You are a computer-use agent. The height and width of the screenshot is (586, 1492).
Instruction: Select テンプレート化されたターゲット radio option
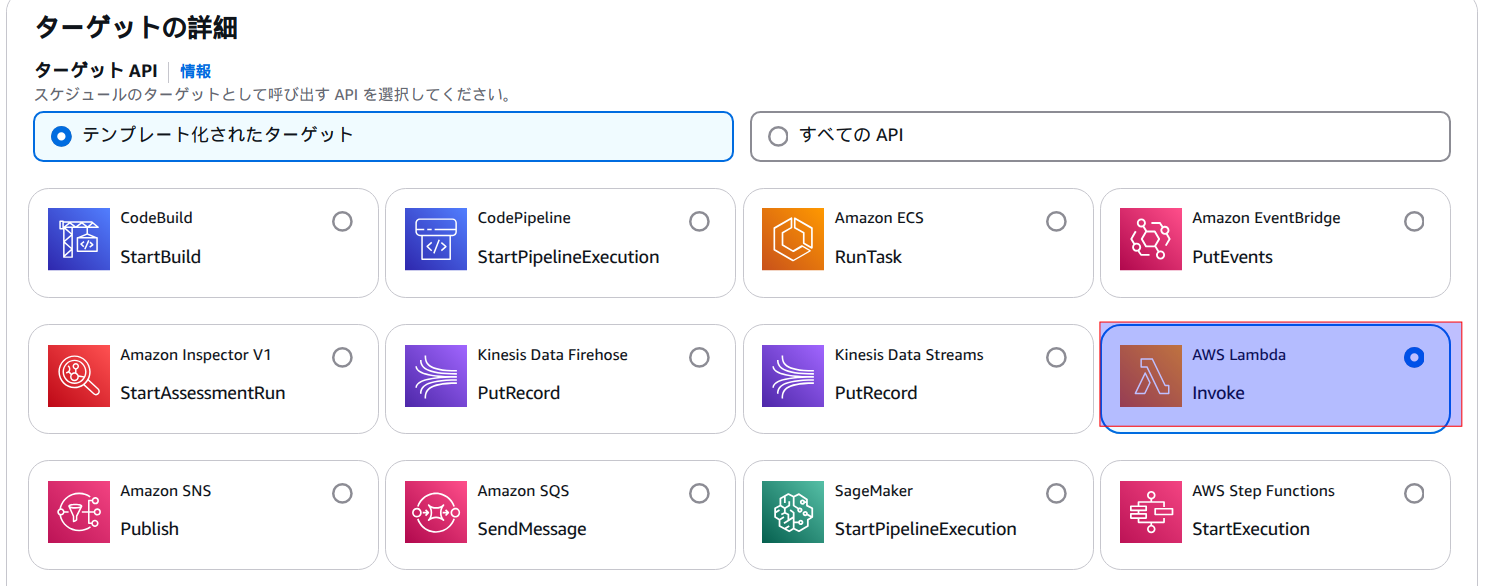coord(62,136)
